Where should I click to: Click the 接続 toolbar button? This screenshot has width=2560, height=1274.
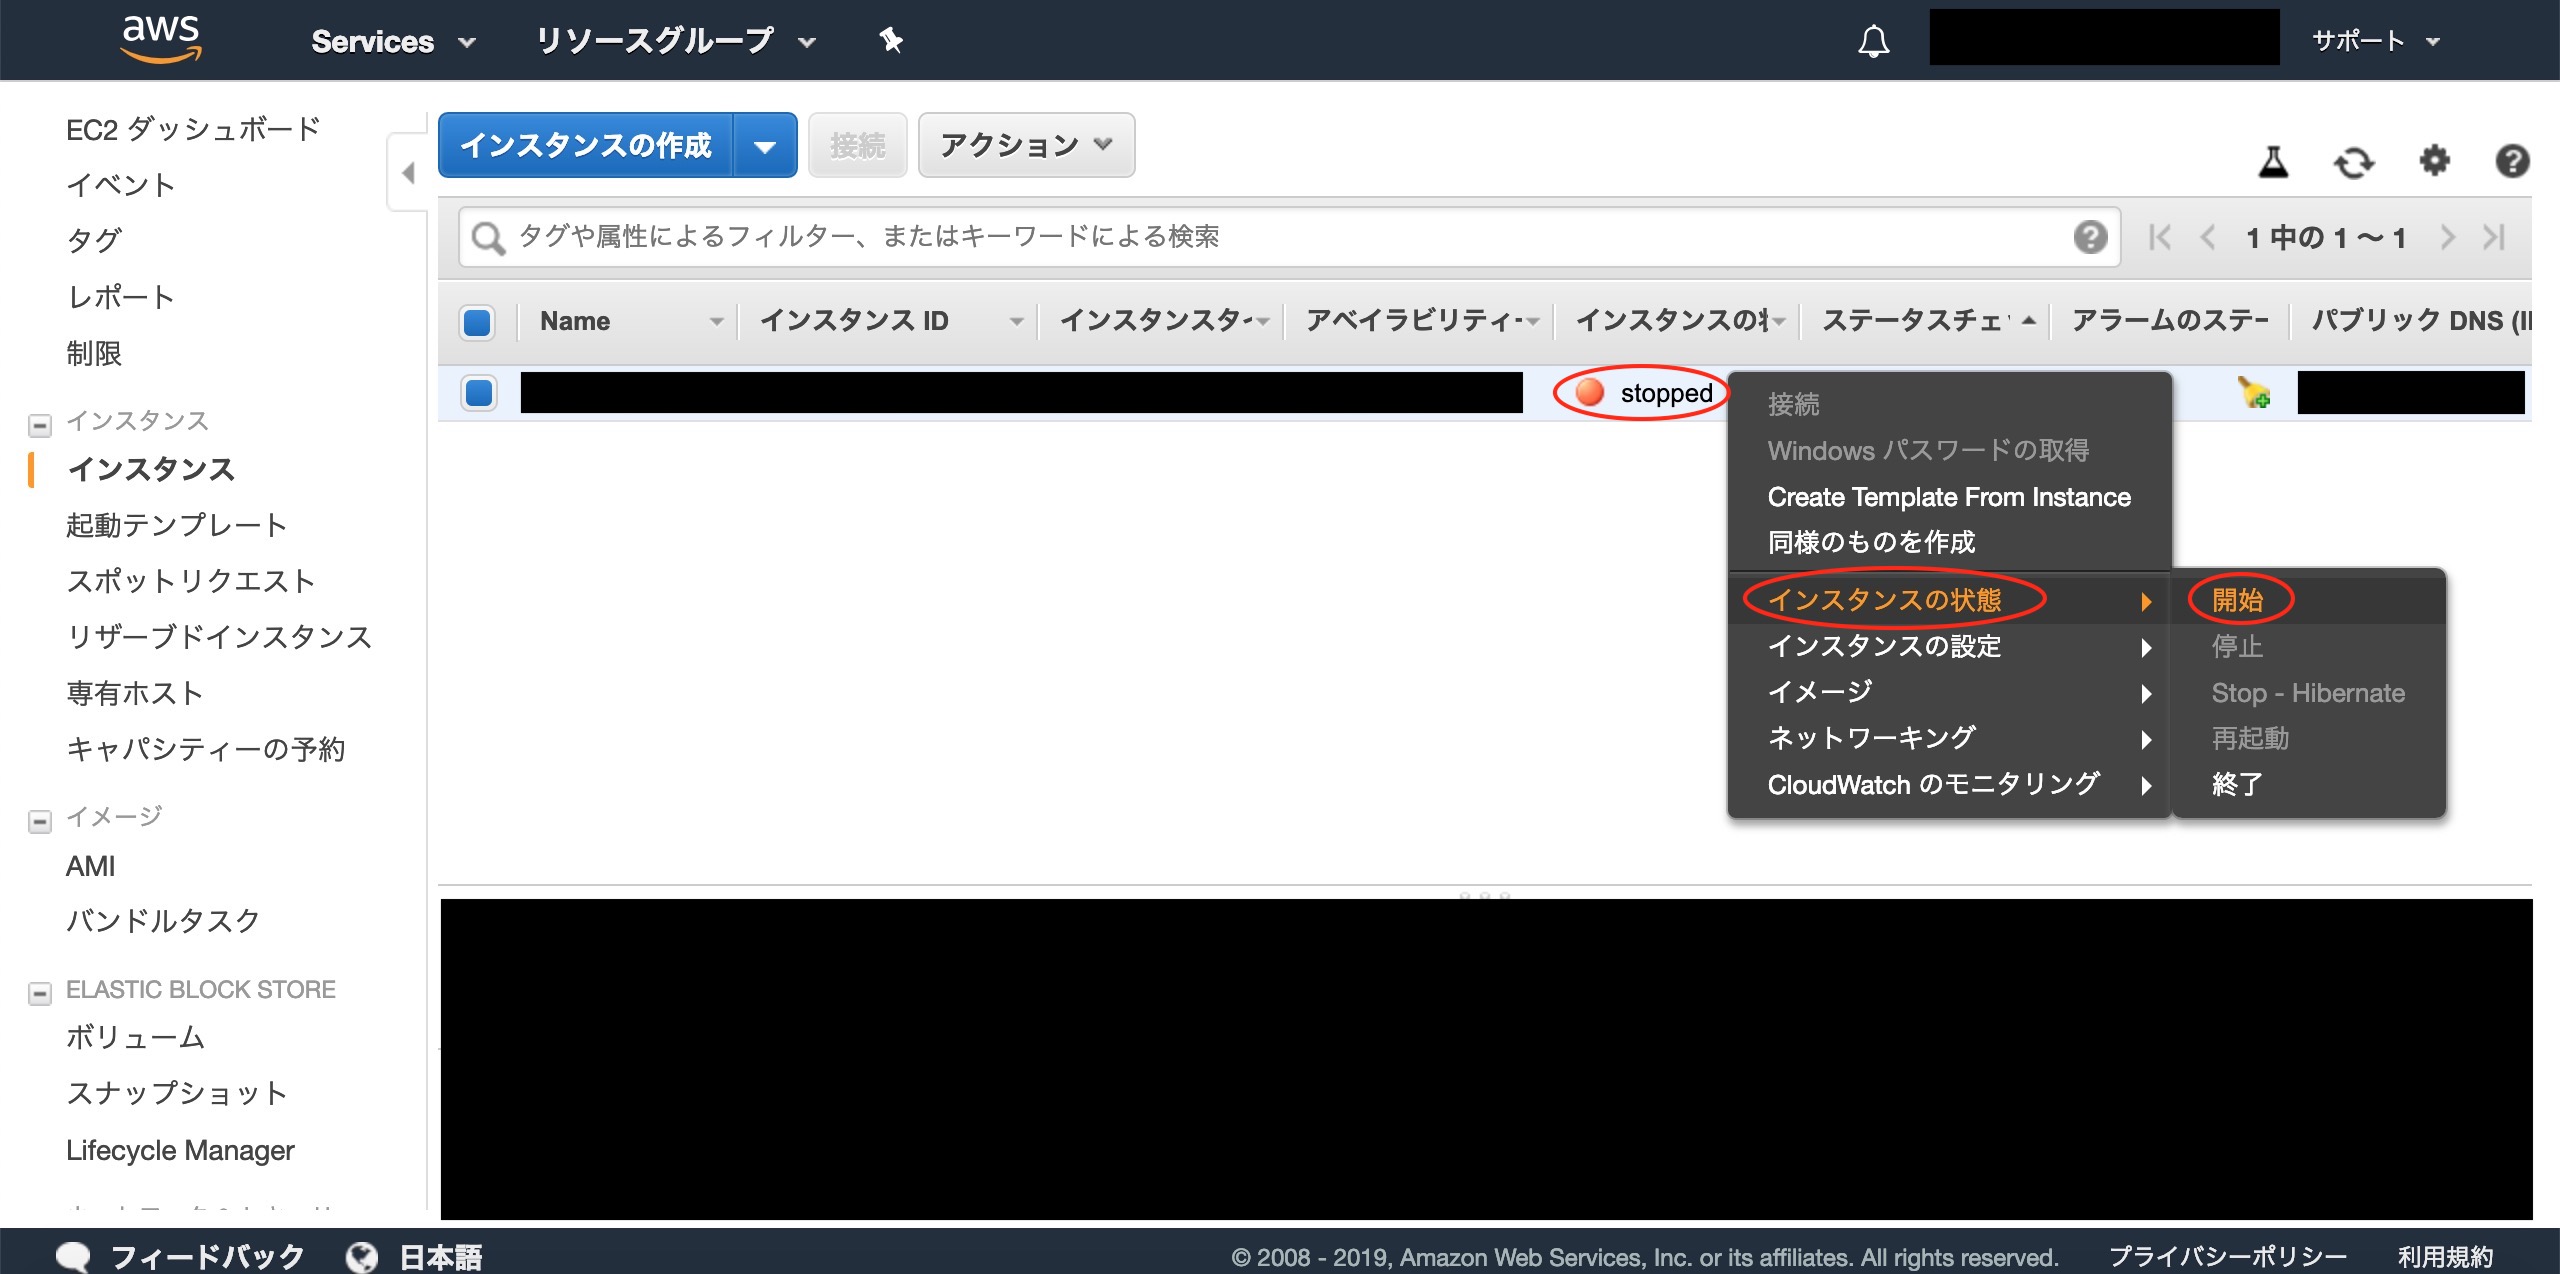pos(857,146)
